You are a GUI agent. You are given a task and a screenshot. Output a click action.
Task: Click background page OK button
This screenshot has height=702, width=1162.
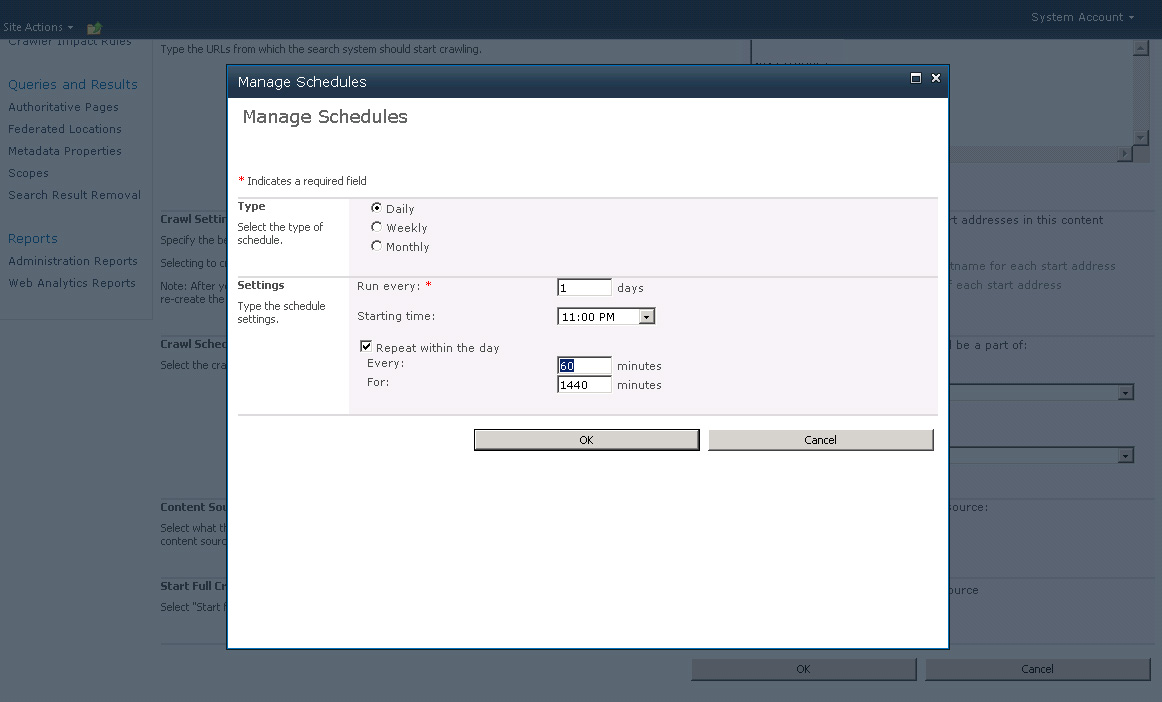coord(803,669)
